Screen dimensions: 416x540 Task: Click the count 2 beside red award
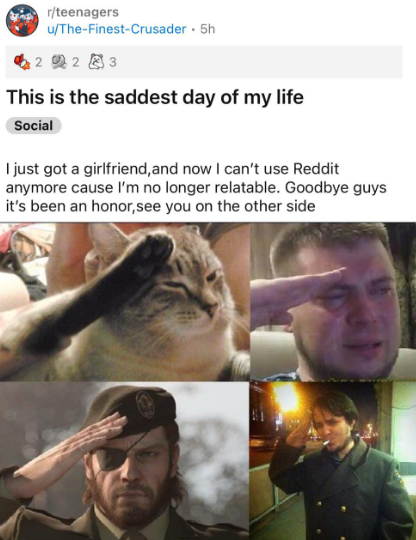click(39, 62)
